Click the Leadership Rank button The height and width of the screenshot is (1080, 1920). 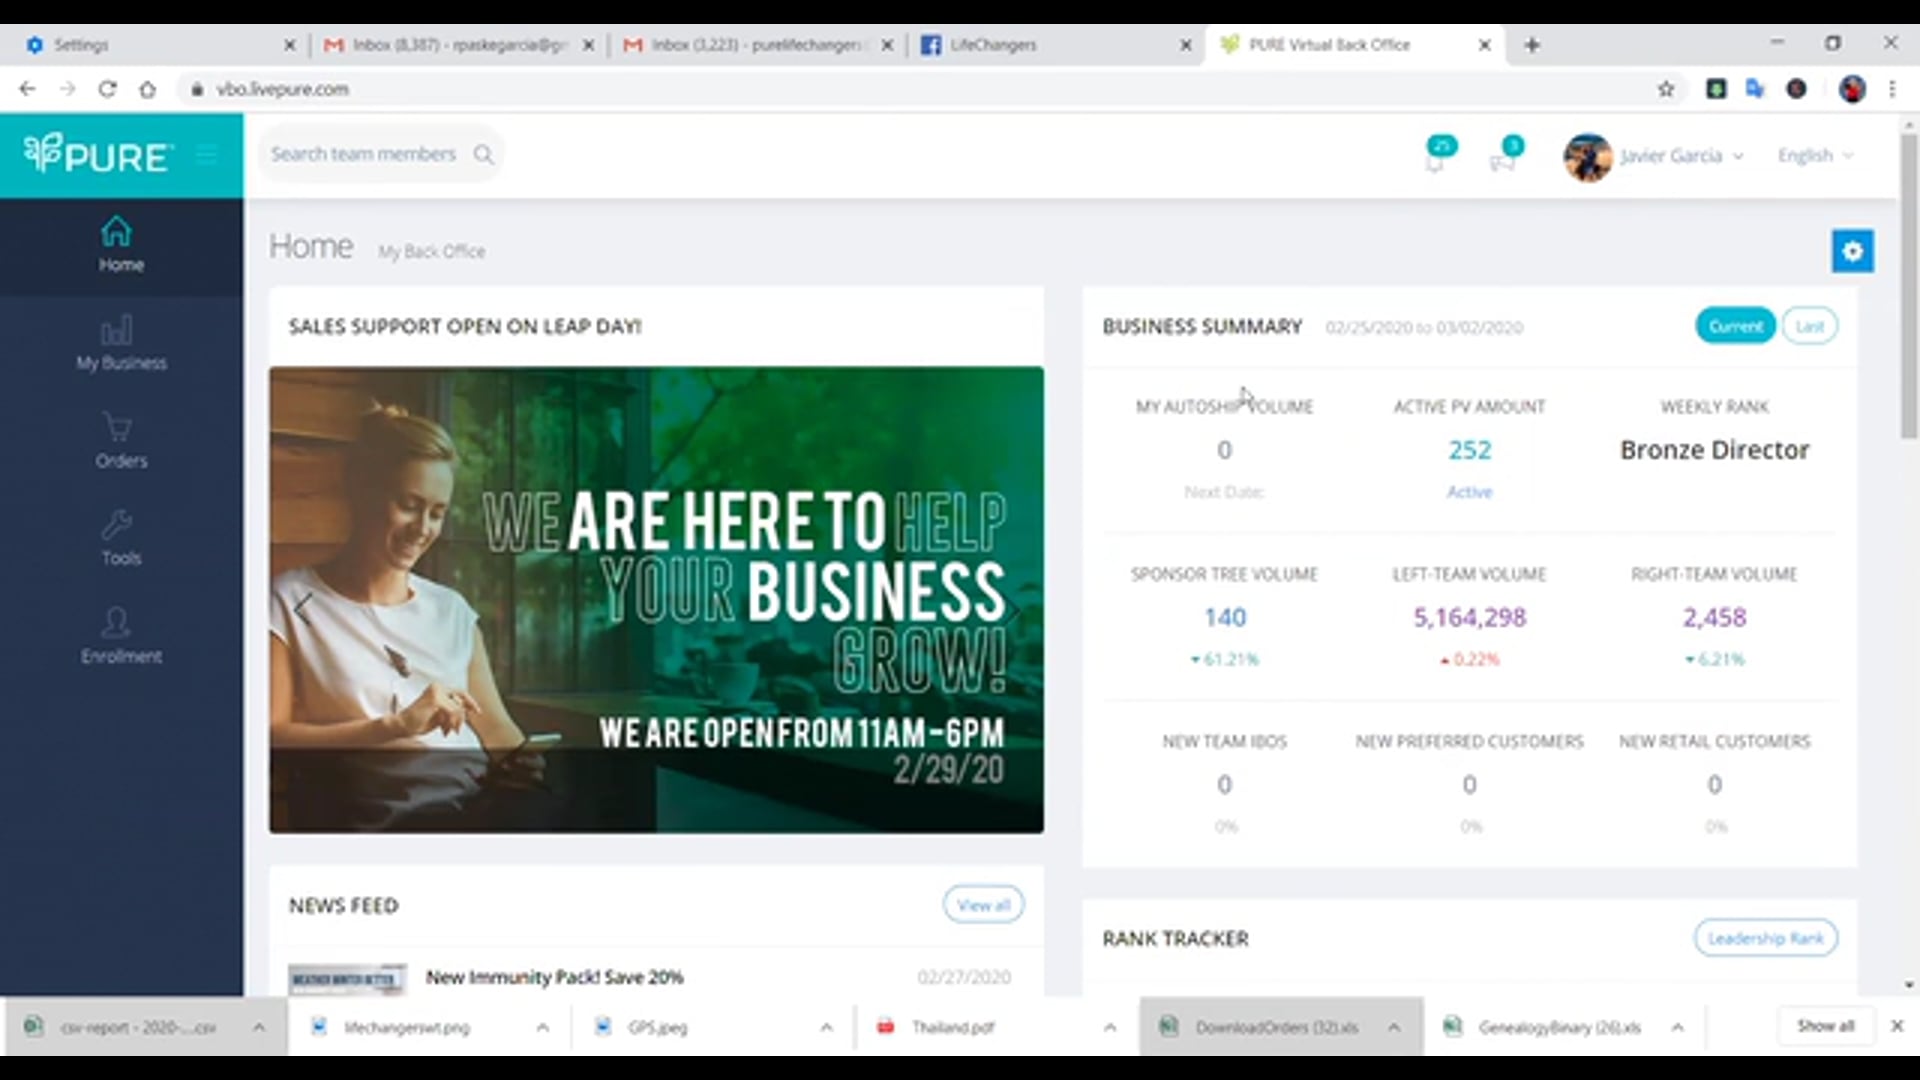[x=1765, y=938]
